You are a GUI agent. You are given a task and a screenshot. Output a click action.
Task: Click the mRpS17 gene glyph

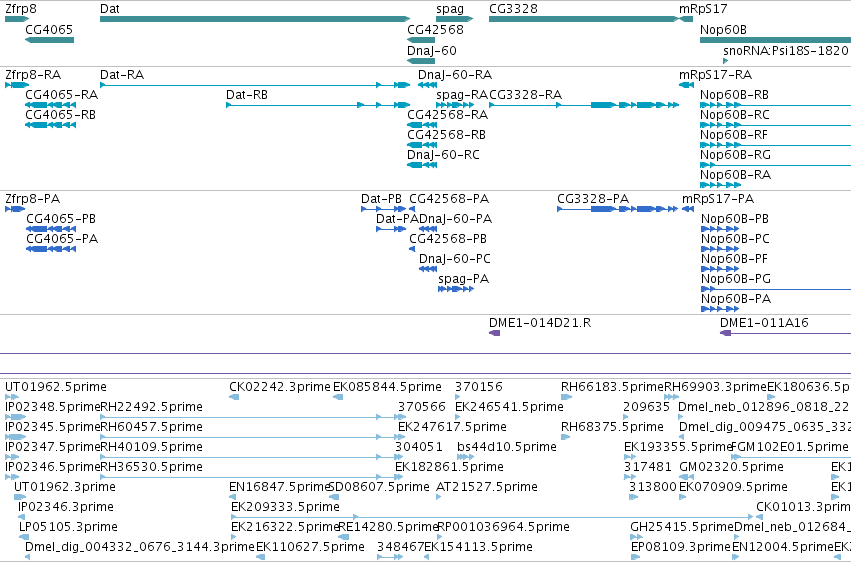(x=685, y=19)
